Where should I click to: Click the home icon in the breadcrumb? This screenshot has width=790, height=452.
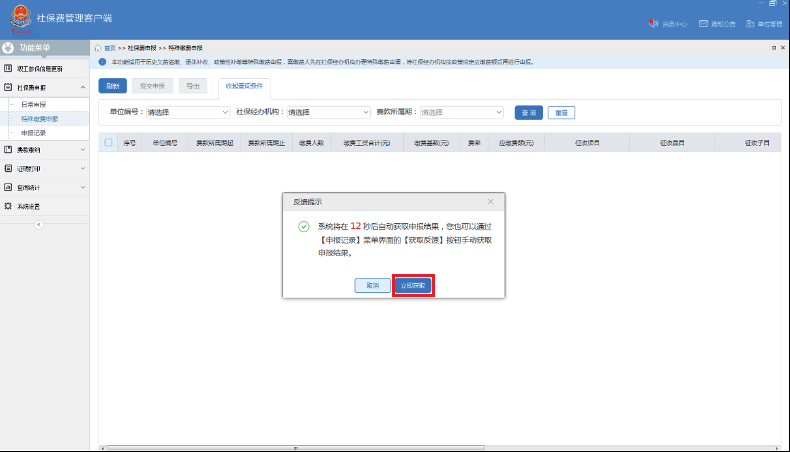pyautogui.click(x=97, y=47)
